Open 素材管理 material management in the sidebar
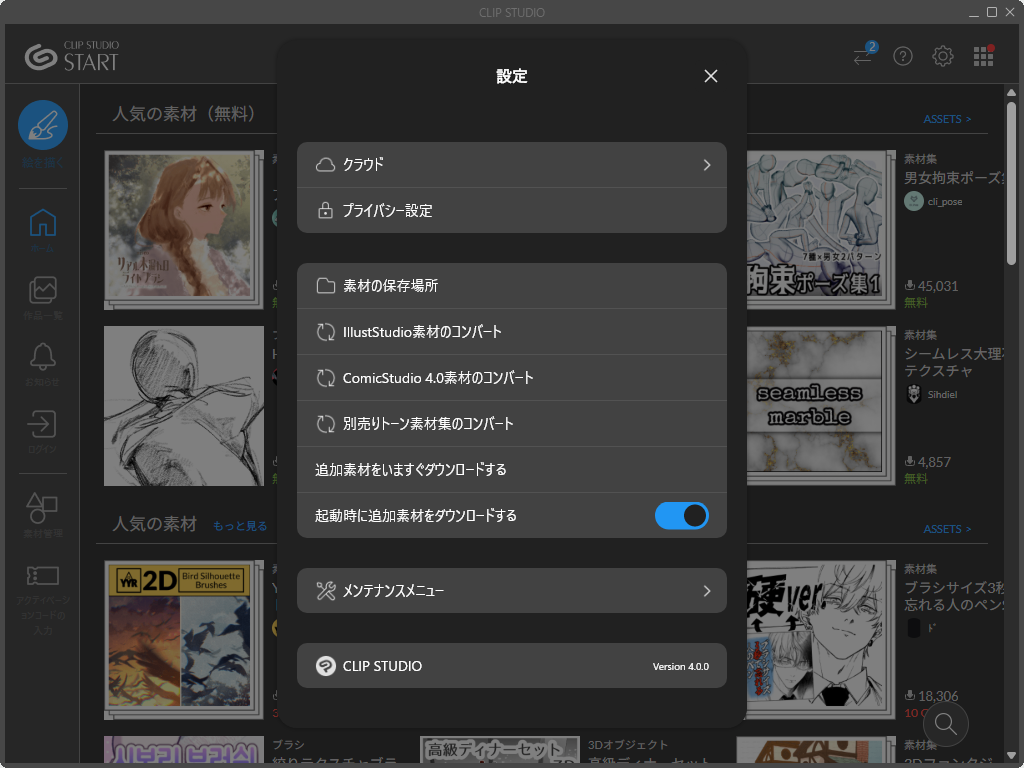Image resolution: width=1024 pixels, height=768 pixels. click(42, 510)
